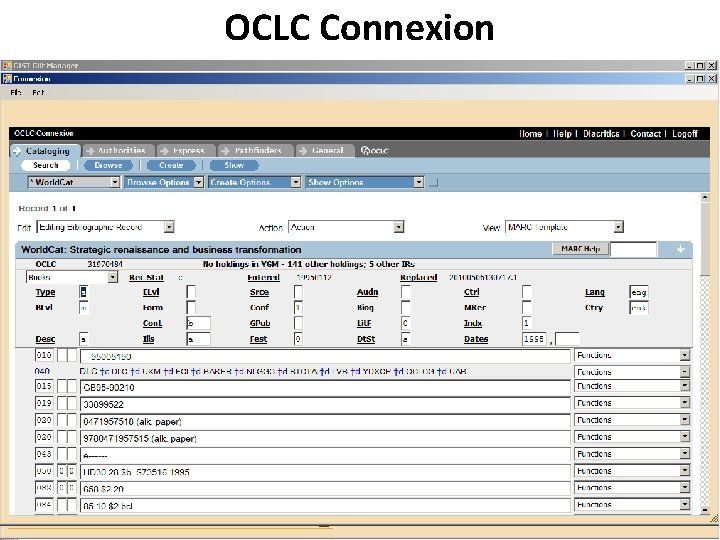
Task: Click the Logoff link
Action: pyautogui.click(x=685, y=134)
